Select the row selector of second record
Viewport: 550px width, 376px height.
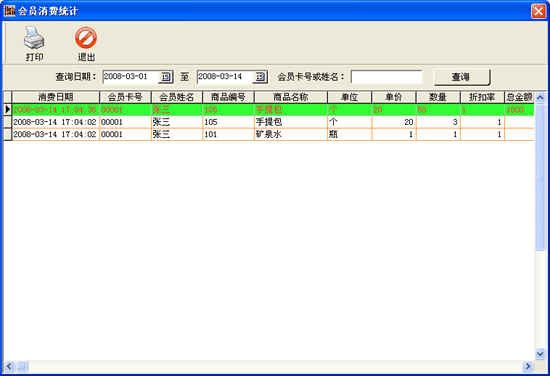click(x=7, y=122)
